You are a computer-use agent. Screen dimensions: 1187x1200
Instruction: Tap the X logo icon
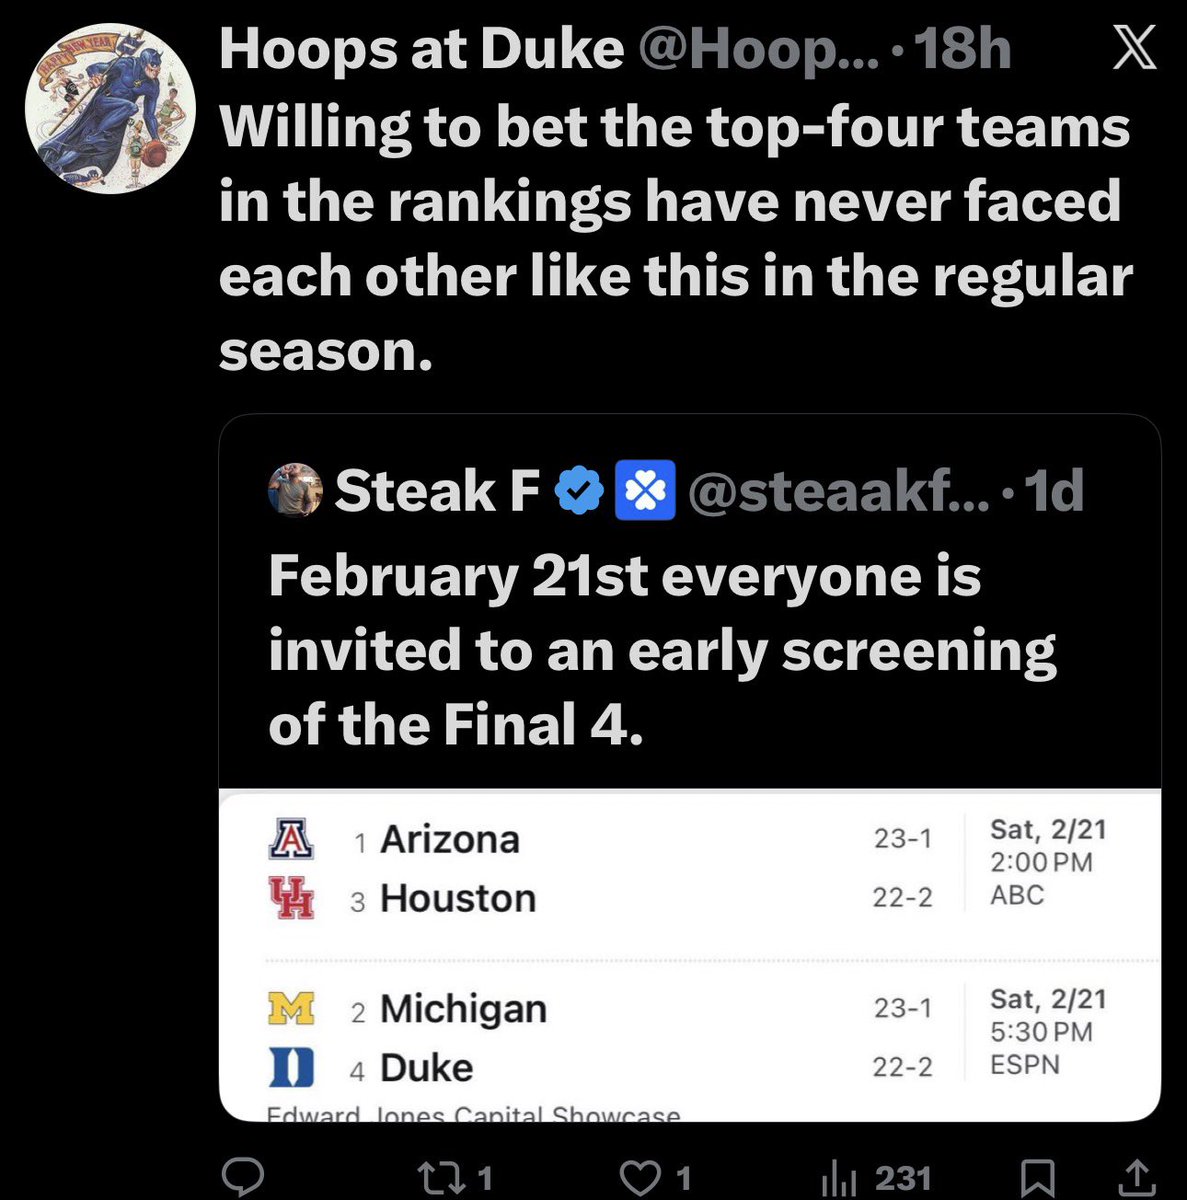pos(1134,48)
